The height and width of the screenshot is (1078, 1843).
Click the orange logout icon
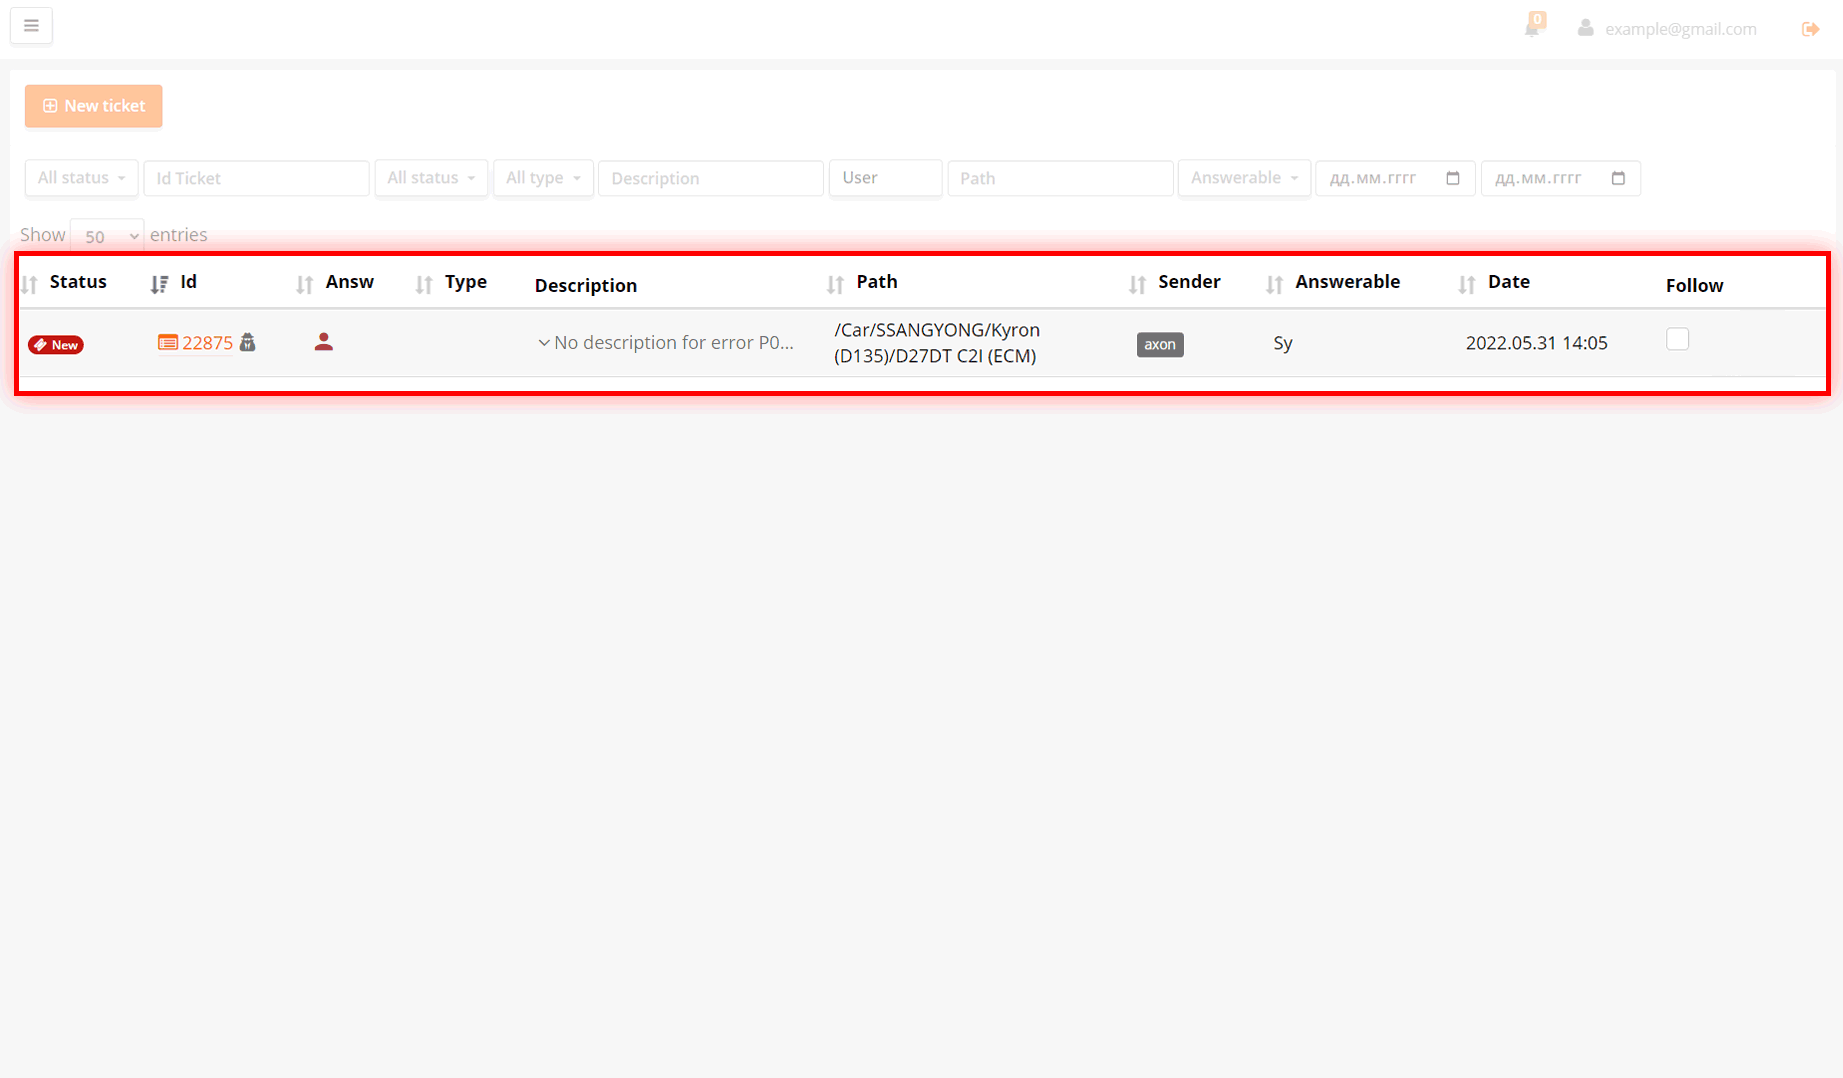[1811, 28]
